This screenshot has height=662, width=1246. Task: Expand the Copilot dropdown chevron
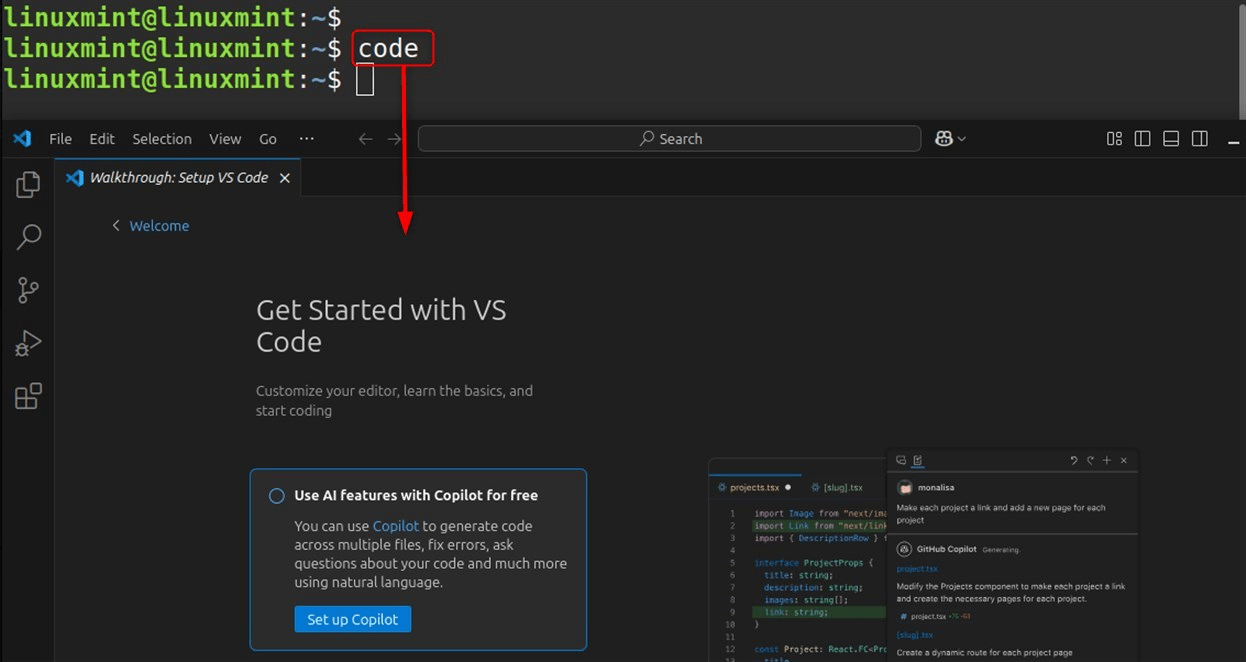962,139
